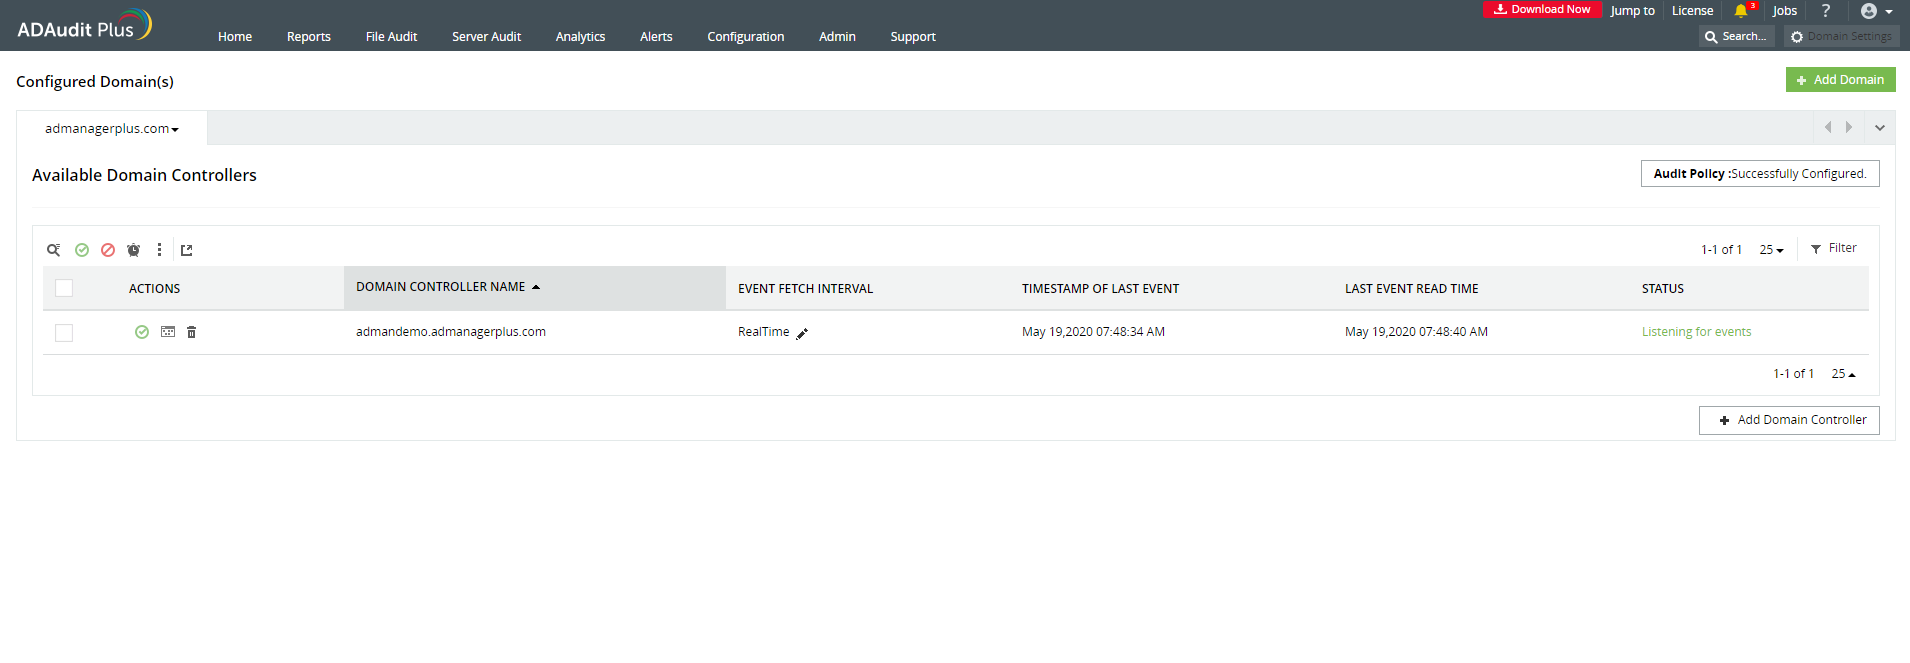Edit RealTime event fetch interval pencil icon
Screen dimensions: 1910x663
coord(802,333)
